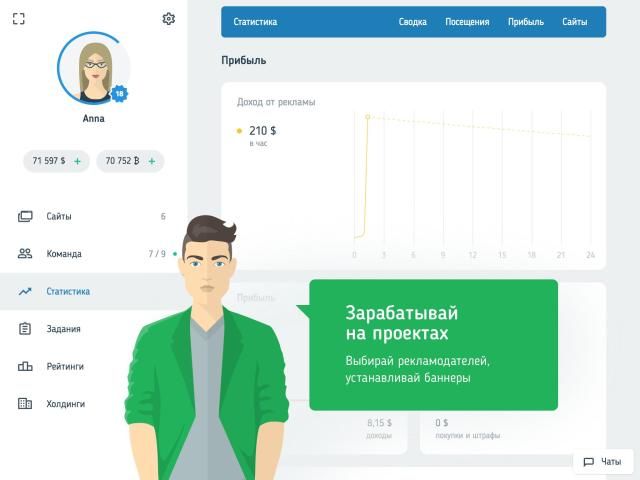Click the level 18 badge on avatar

tap(120, 94)
